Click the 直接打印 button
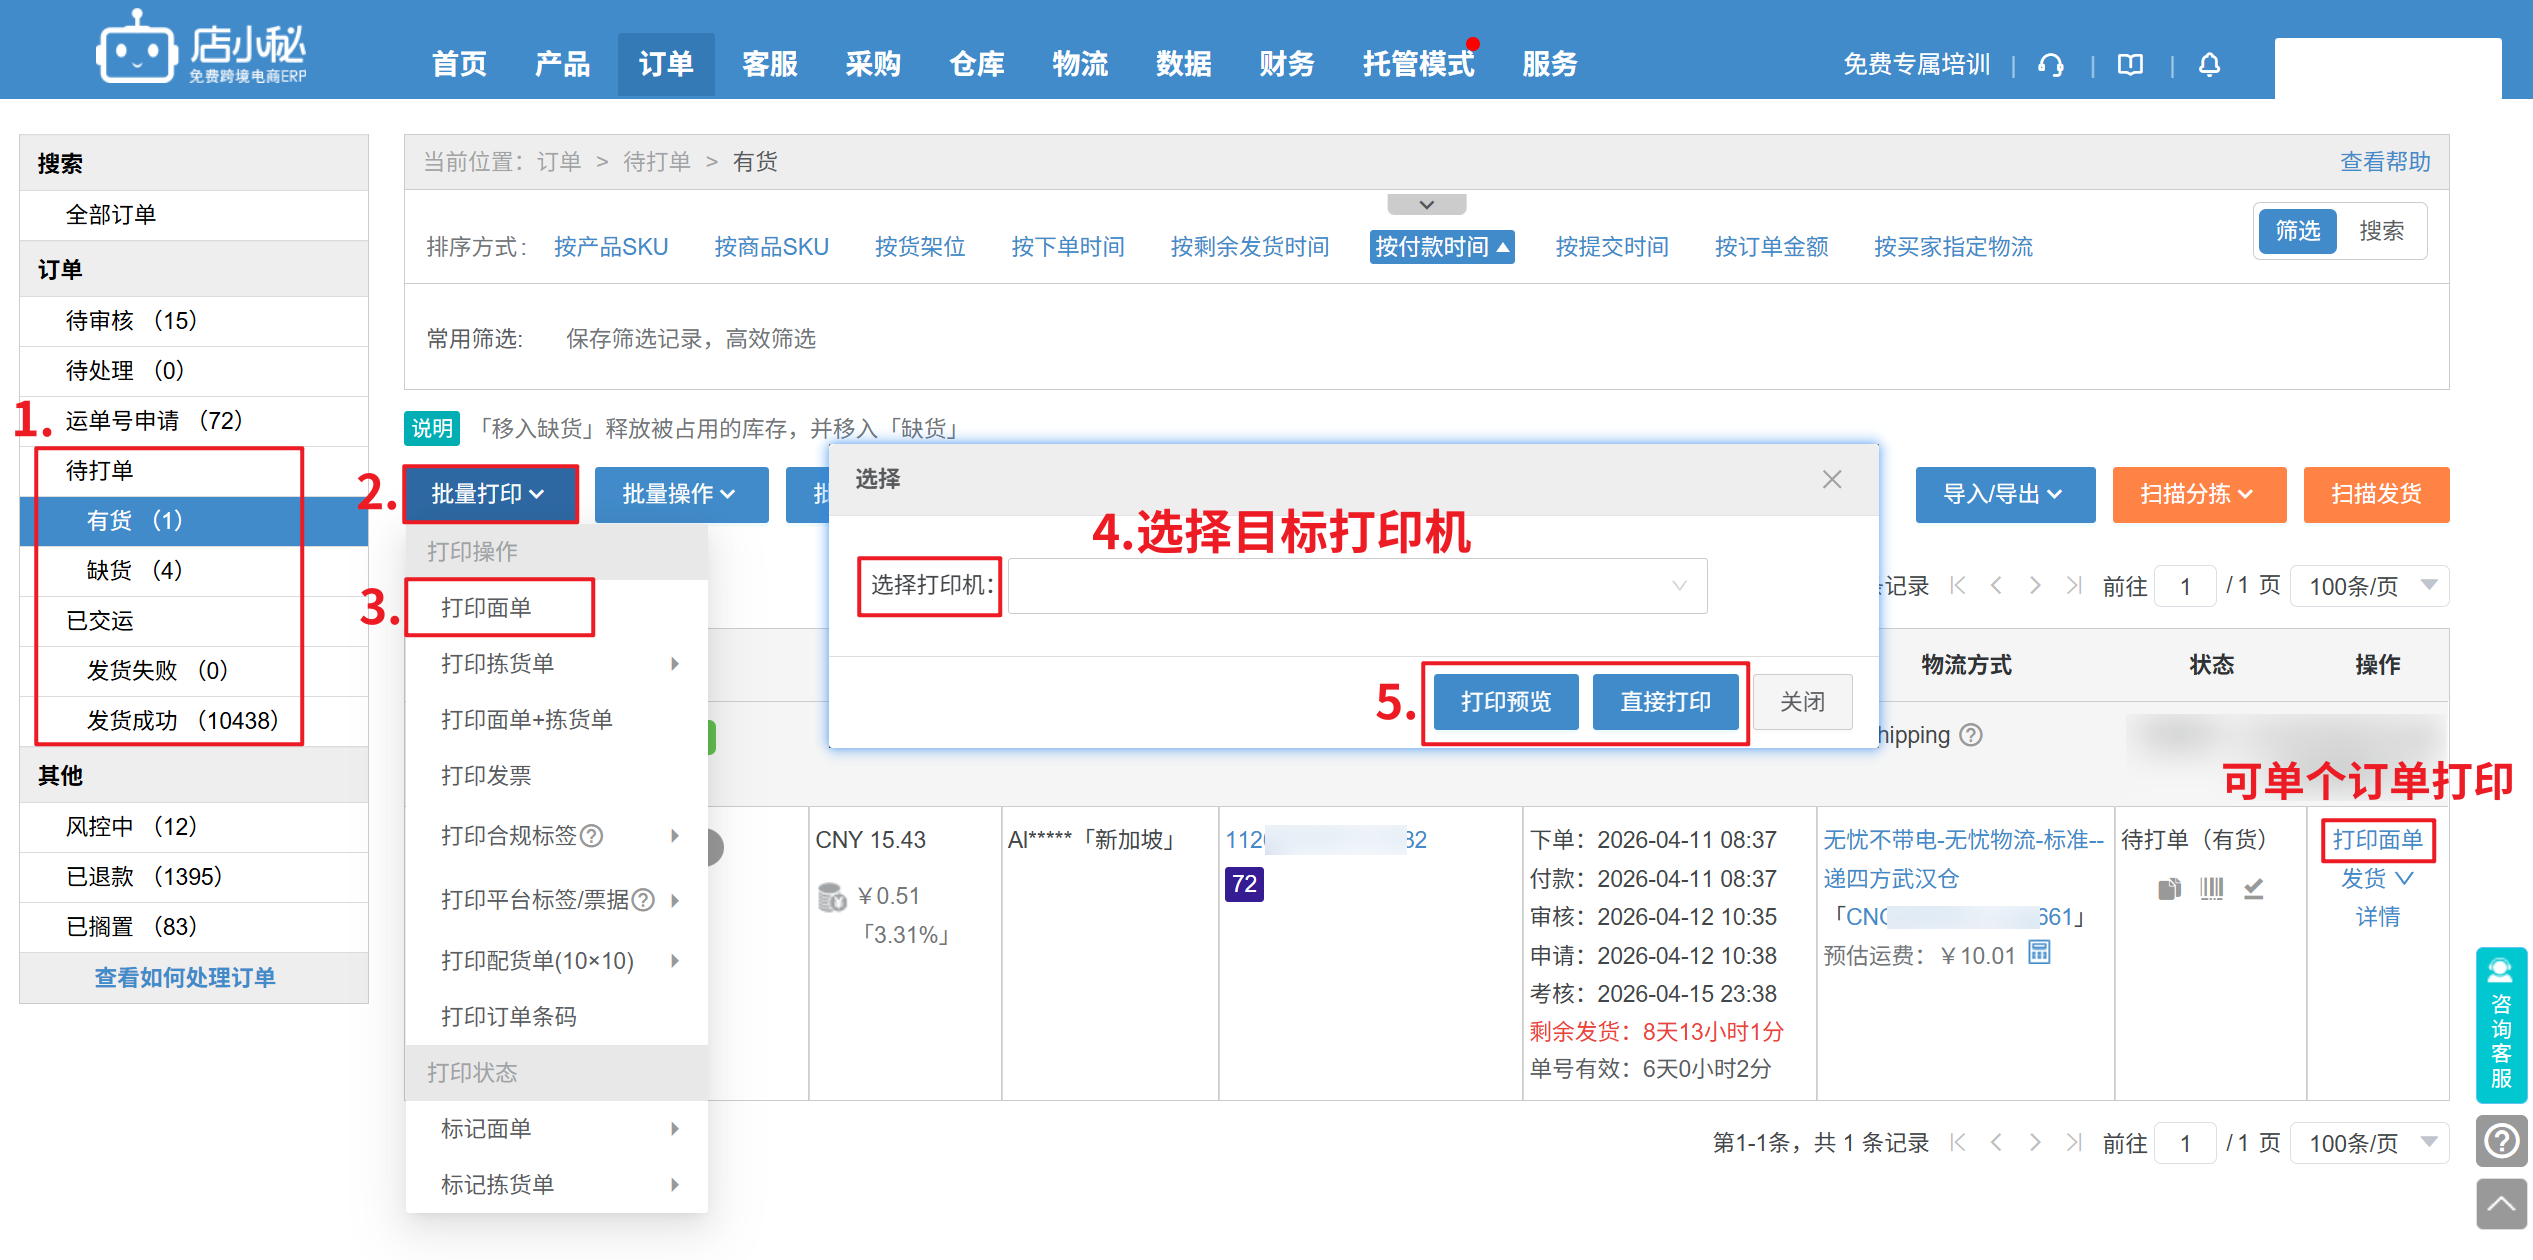This screenshot has width=2533, height=1260. 1664,702
